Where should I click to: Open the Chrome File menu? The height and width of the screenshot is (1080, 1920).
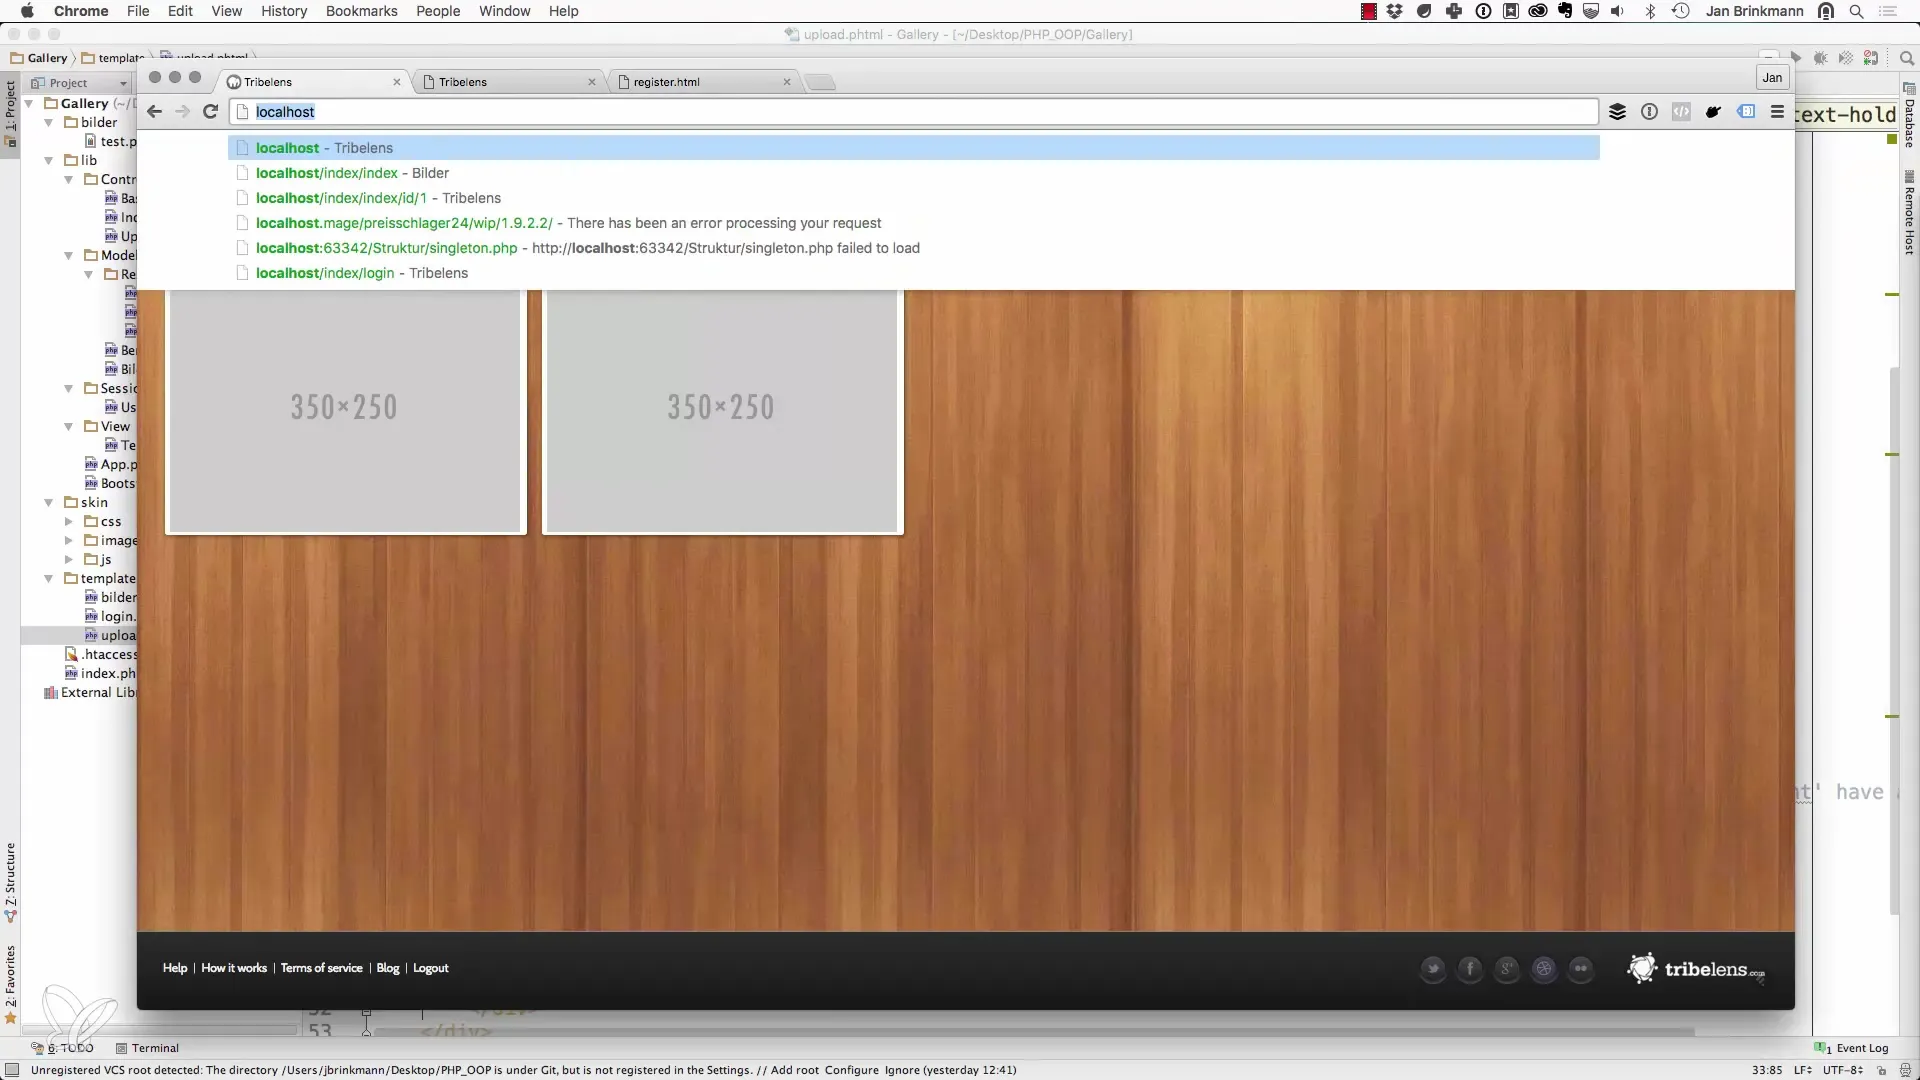pyautogui.click(x=138, y=11)
